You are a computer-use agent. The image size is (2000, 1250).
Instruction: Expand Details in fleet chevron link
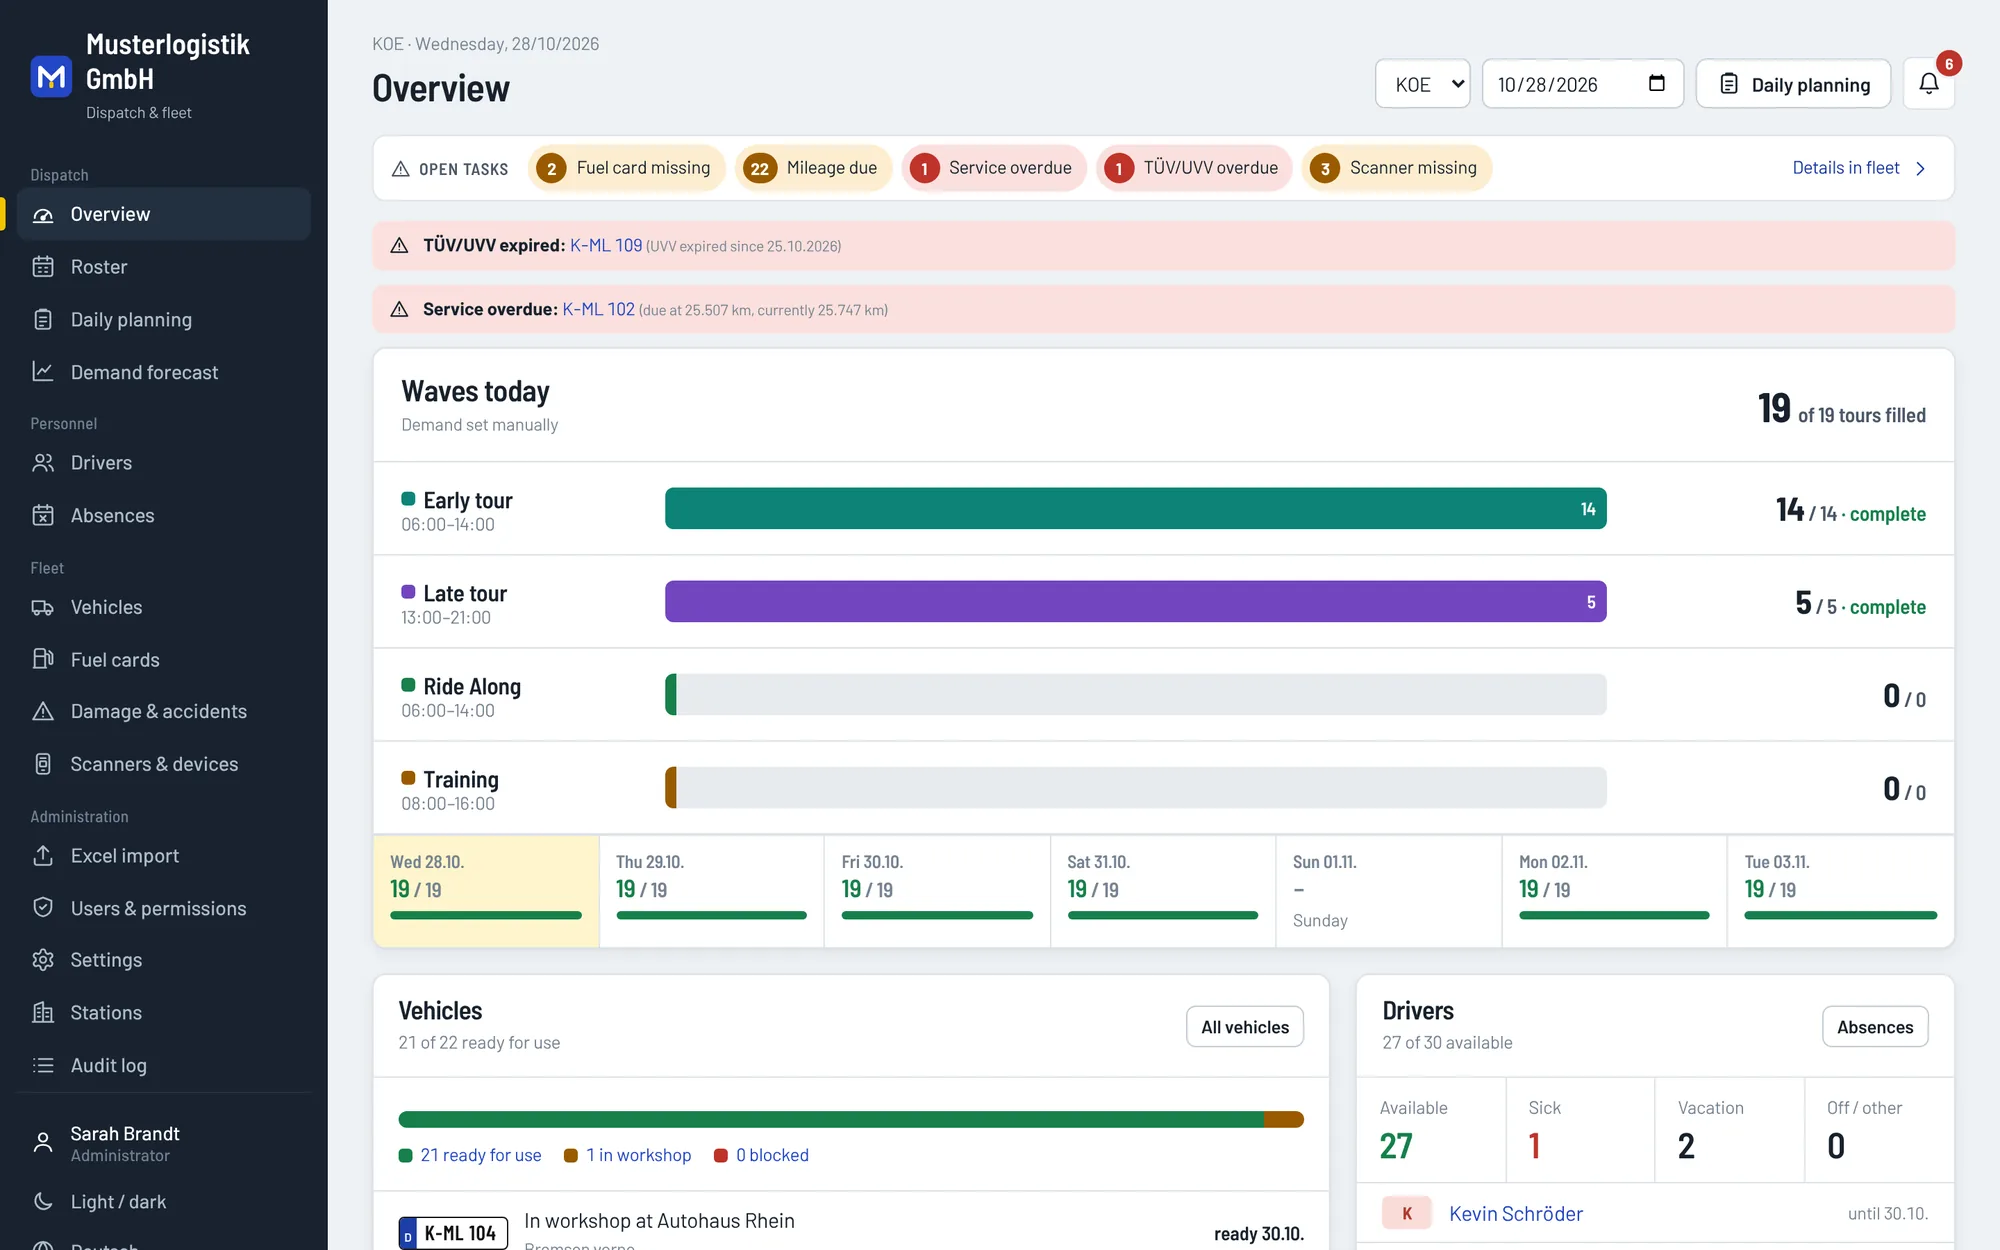[x=1859, y=168]
